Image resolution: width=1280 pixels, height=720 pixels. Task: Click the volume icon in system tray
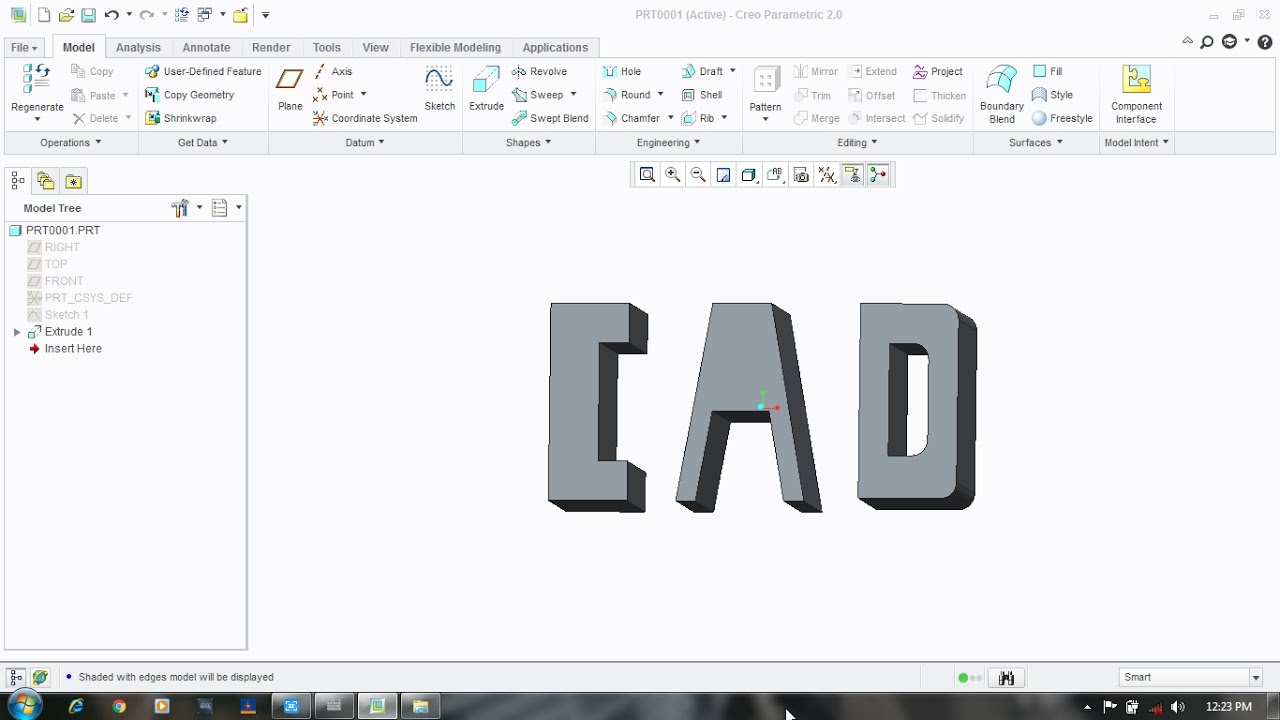point(1177,707)
